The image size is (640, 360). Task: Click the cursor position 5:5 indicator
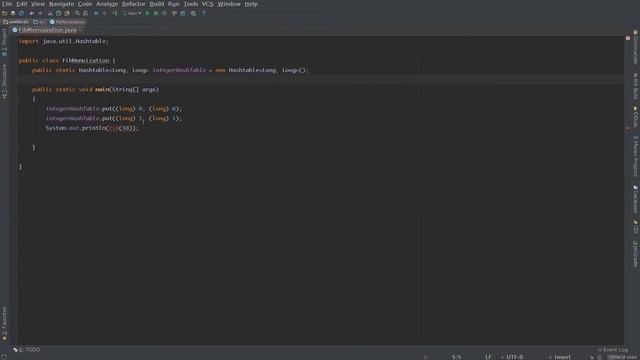click(x=456, y=357)
